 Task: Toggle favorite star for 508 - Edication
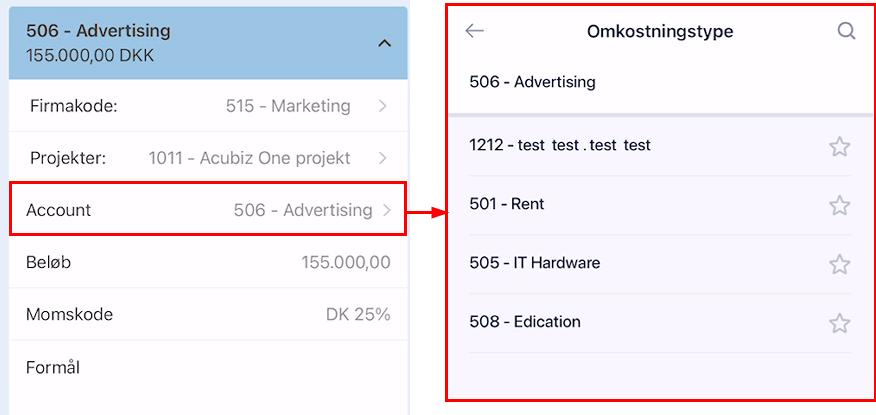(839, 323)
